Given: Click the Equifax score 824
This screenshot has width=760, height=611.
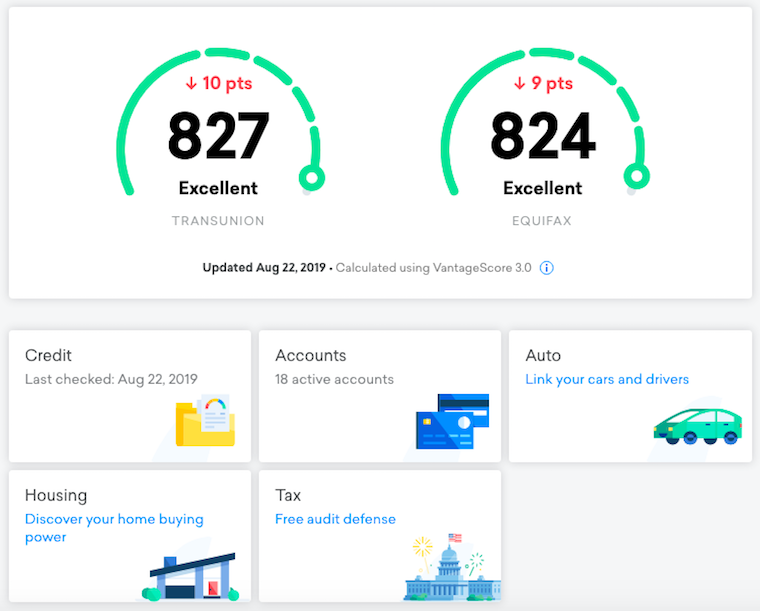Looking at the screenshot, I should (x=543, y=136).
